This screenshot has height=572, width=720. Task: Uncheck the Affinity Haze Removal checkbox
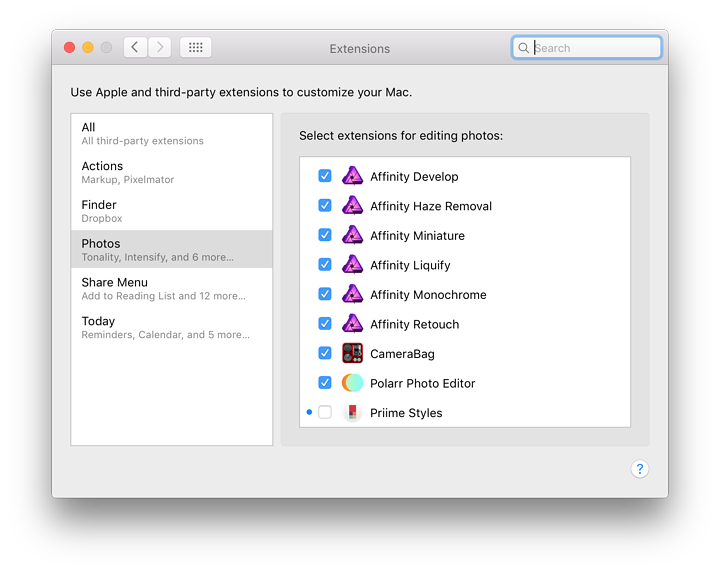(325, 205)
